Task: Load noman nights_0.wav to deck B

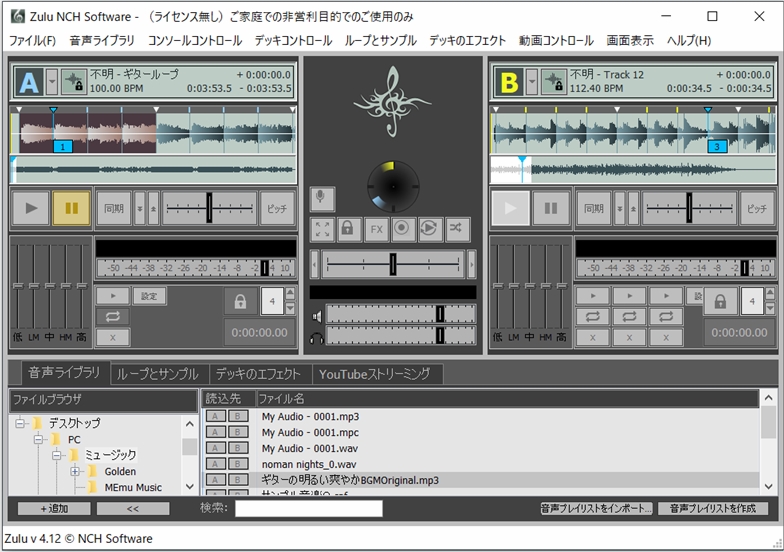Action: pos(238,464)
